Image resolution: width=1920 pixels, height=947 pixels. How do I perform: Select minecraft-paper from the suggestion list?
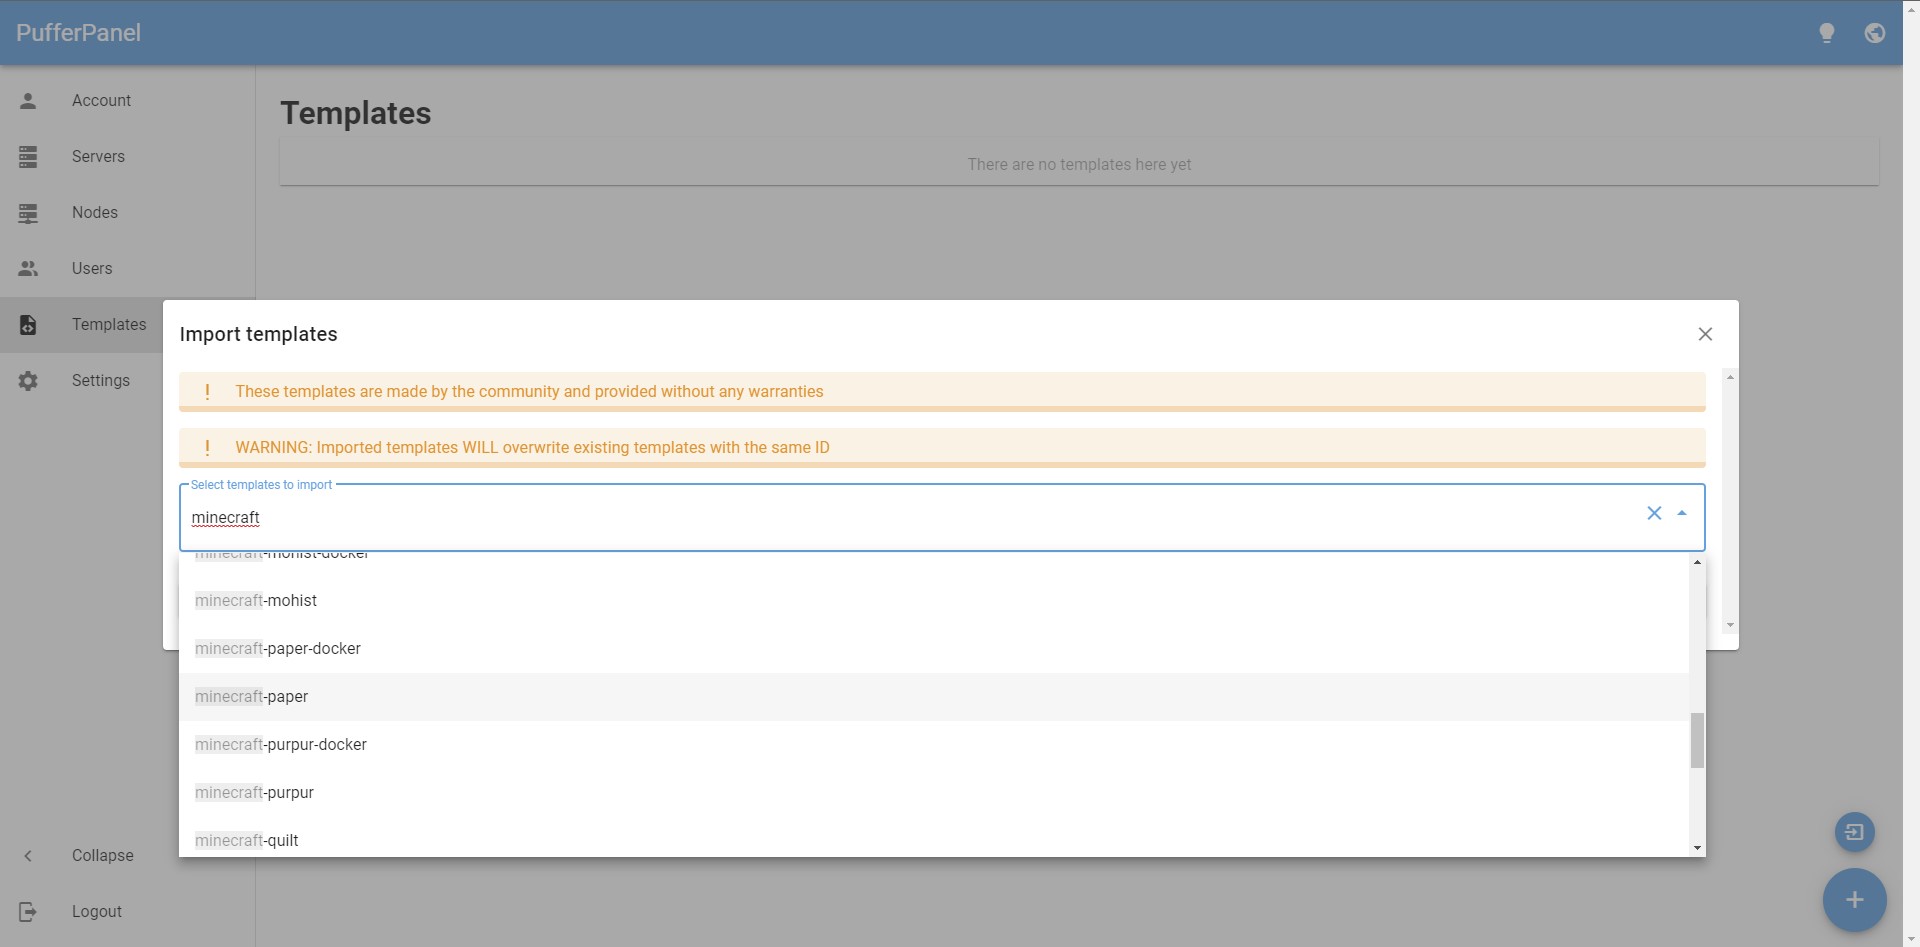[252, 696]
